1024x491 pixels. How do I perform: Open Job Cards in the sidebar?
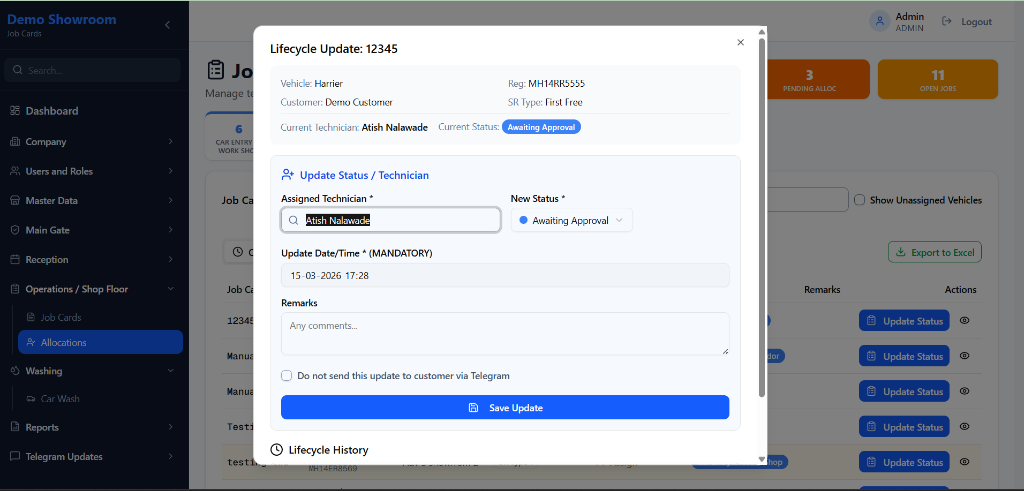pos(60,317)
